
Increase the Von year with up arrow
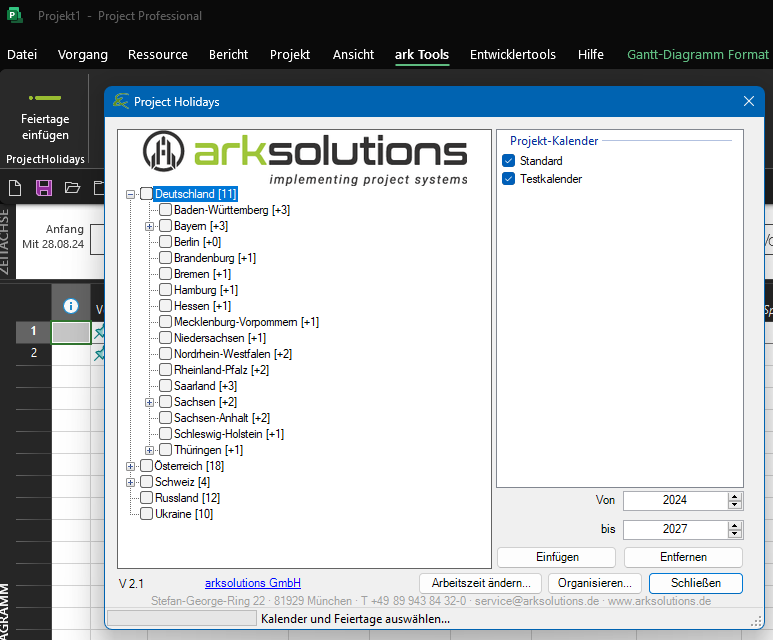point(735,497)
